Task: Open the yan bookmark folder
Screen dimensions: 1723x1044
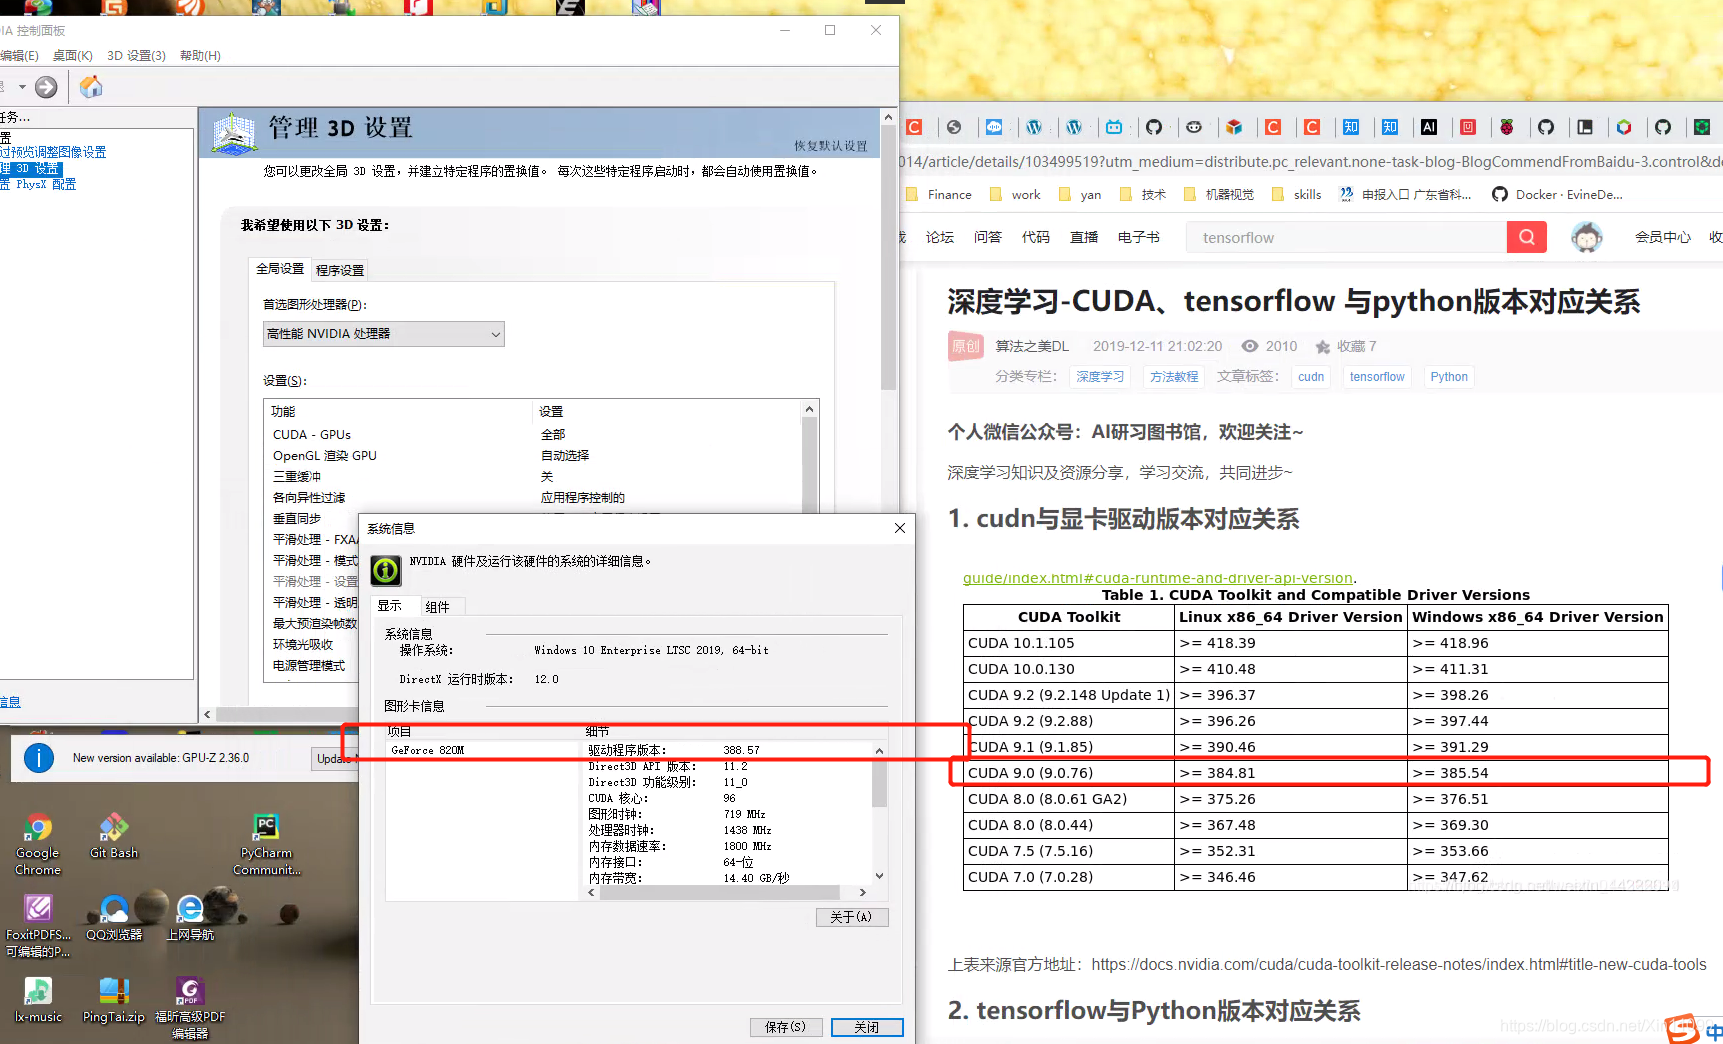Action: [x=1079, y=195]
